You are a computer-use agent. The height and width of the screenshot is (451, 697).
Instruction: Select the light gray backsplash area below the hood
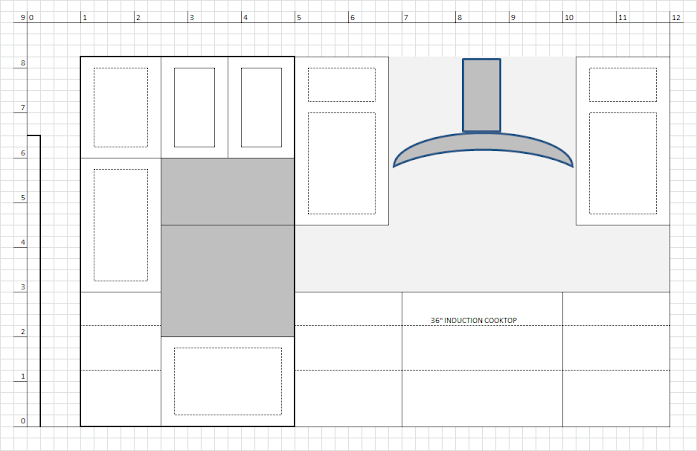pyautogui.click(x=482, y=259)
